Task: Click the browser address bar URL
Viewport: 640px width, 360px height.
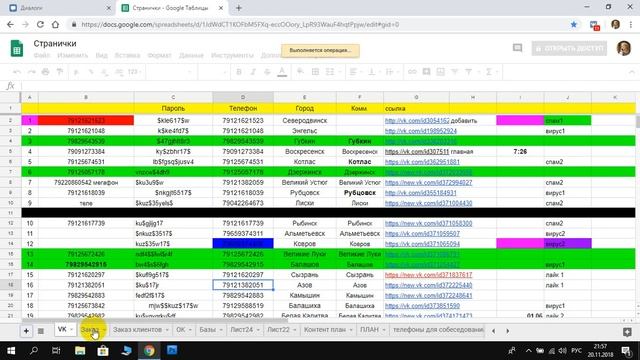Action: pos(240,24)
